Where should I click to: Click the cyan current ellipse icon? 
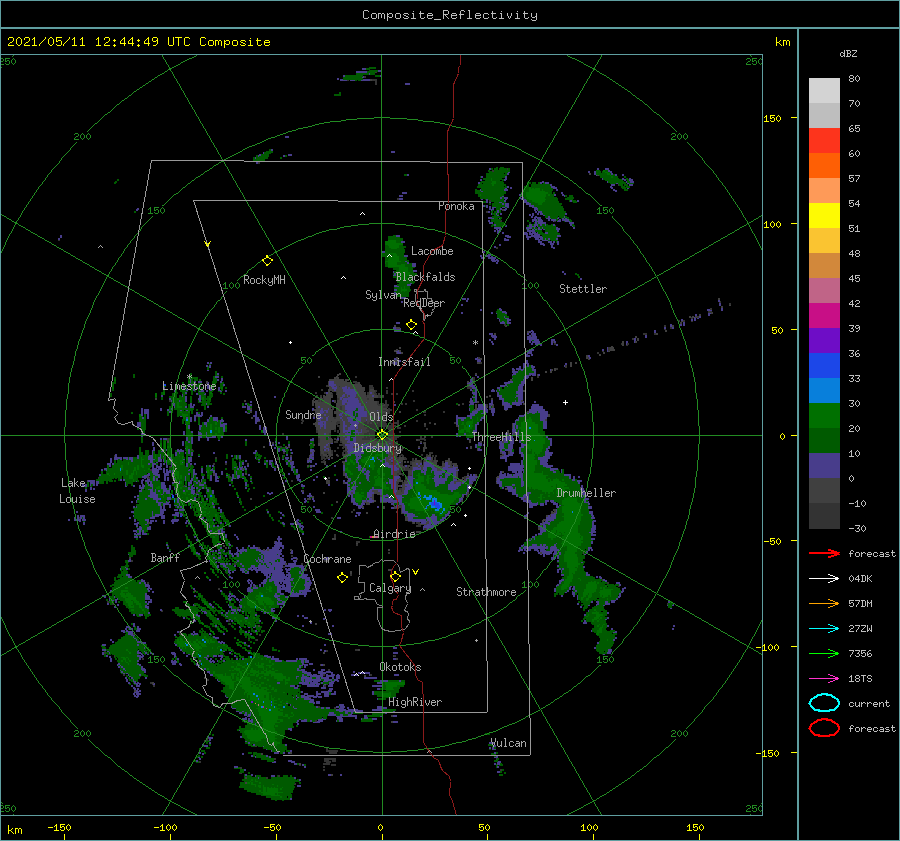(824, 703)
